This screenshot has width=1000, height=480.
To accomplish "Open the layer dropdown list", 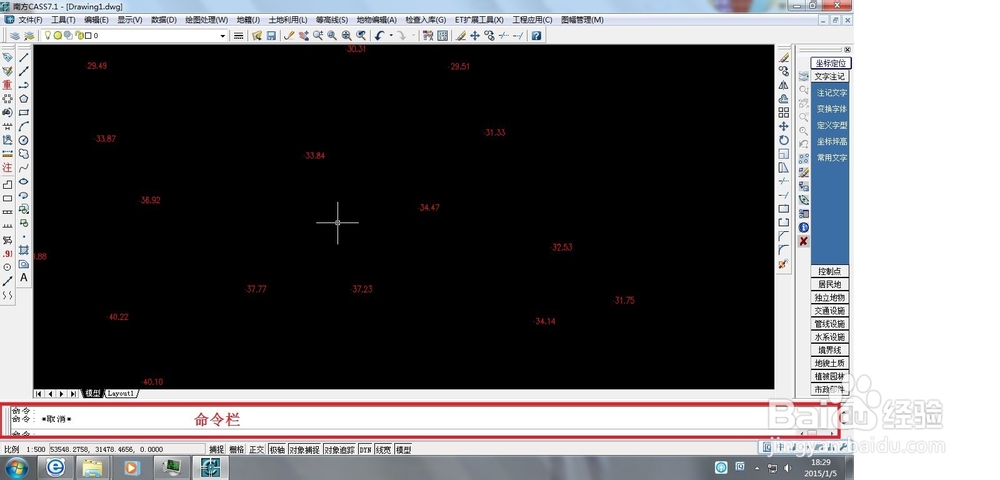I will coord(223,36).
